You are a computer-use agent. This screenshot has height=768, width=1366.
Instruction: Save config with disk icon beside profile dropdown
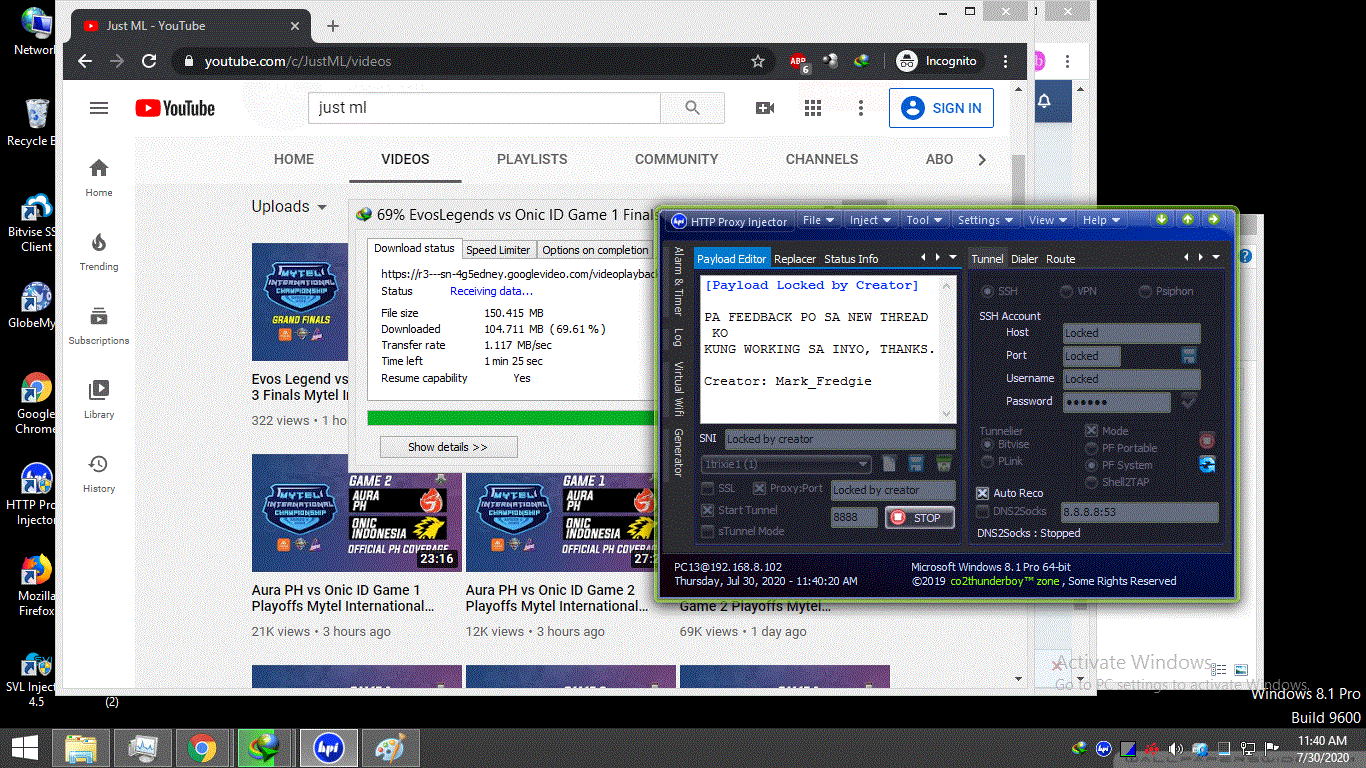coord(915,464)
